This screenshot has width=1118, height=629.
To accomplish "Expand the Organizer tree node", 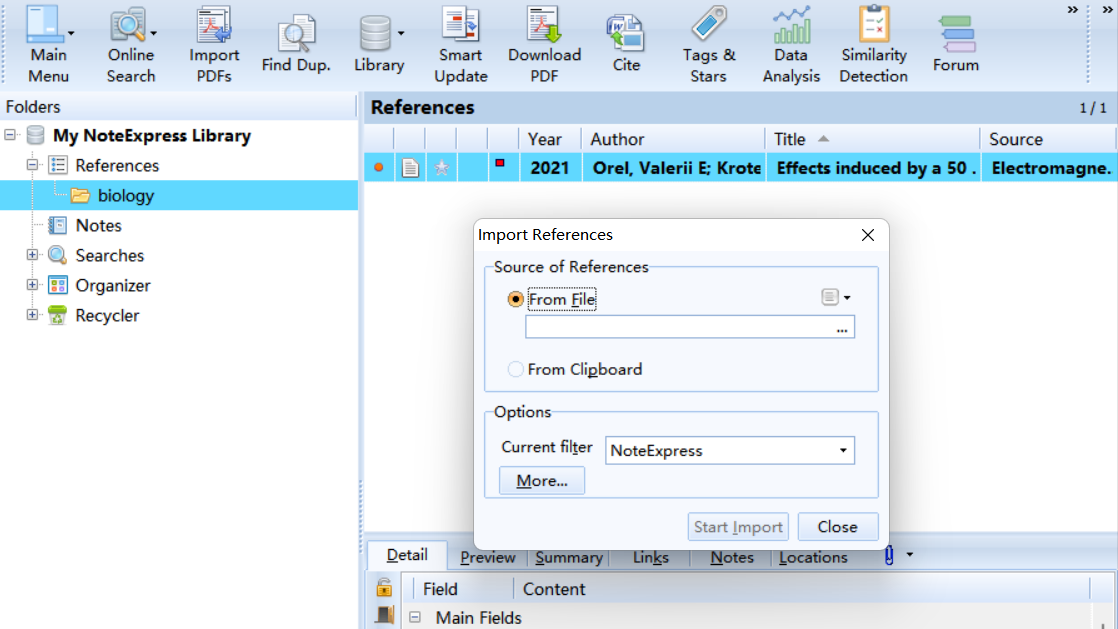I will click(x=32, y=285).
